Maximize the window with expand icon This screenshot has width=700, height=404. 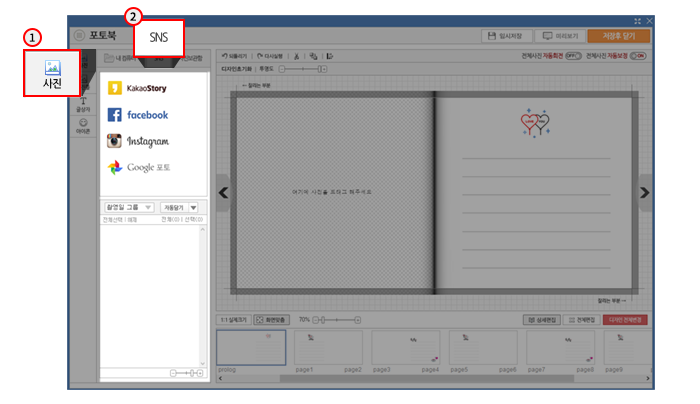click(637, 21)
